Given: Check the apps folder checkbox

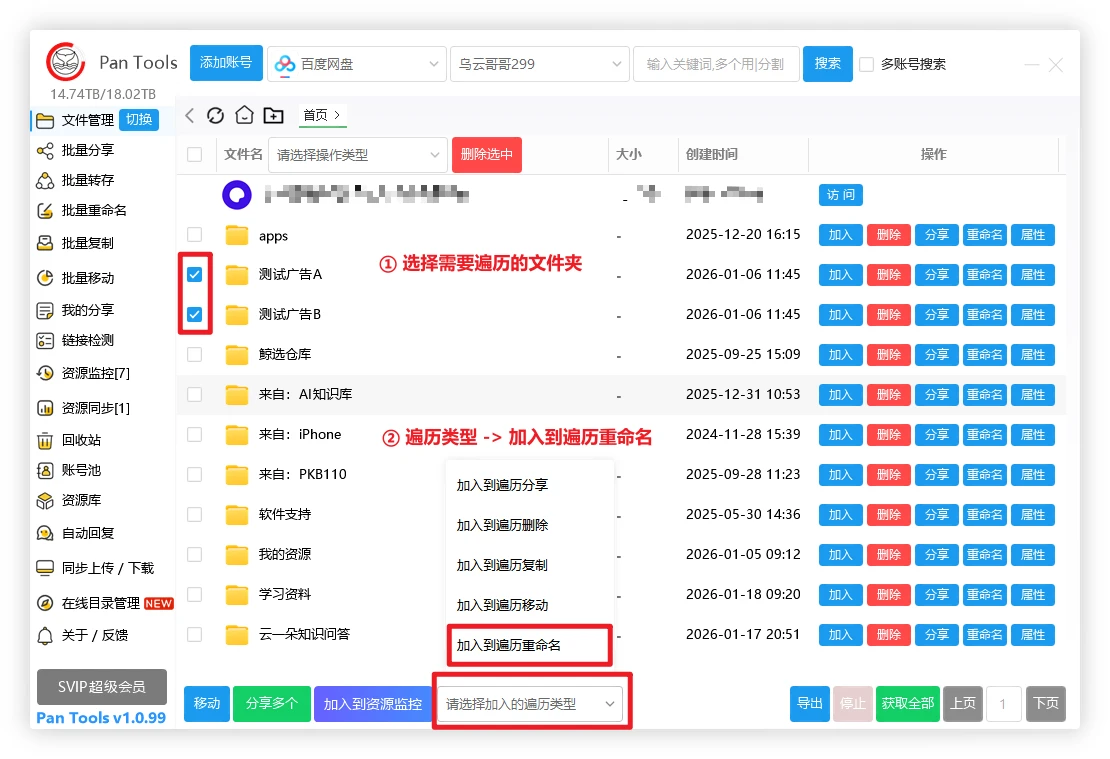Looking at the screenshot, I should [x=195, y=235].
